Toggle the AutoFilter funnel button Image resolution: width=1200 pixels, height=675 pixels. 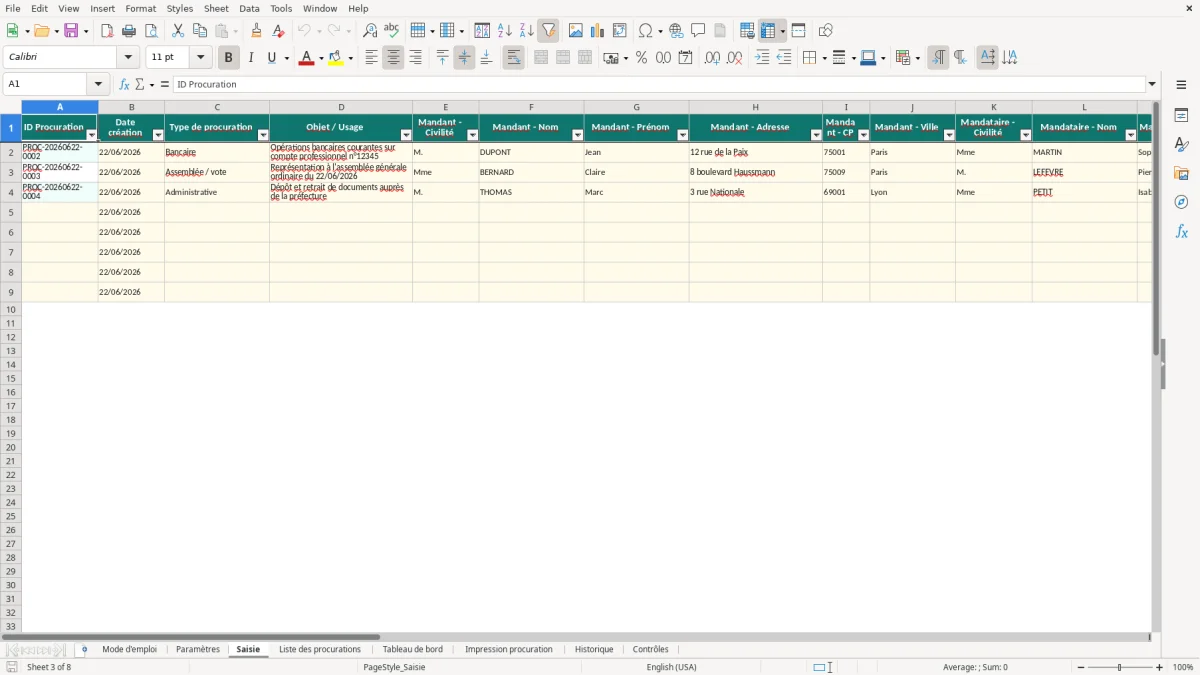click(x=548, y=31)
